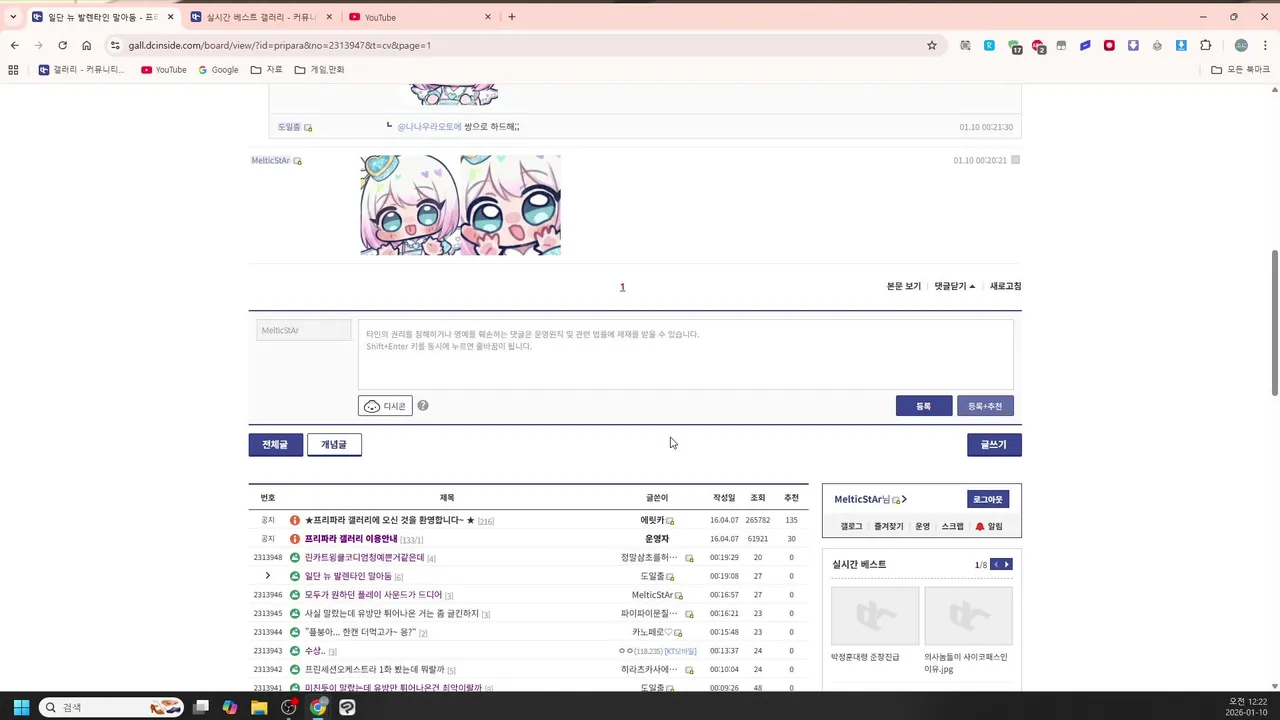Screen dimensions: 1280x720
Task: Click the address bar URL field
Action: [x=520, y=45]
